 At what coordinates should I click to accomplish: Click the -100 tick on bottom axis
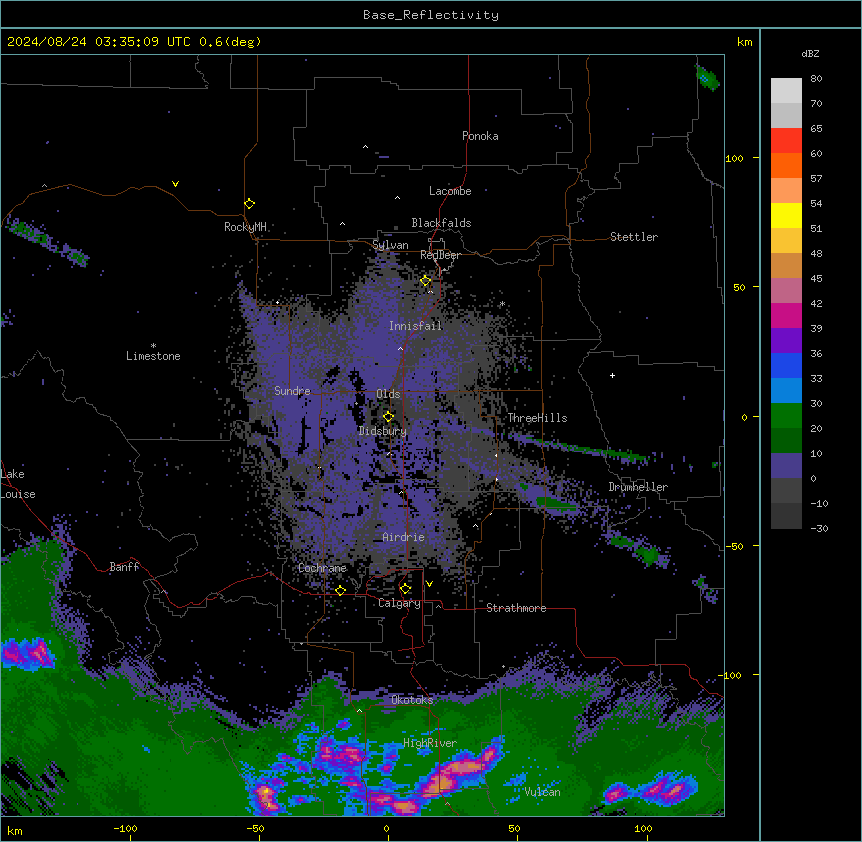pos(125,828)
